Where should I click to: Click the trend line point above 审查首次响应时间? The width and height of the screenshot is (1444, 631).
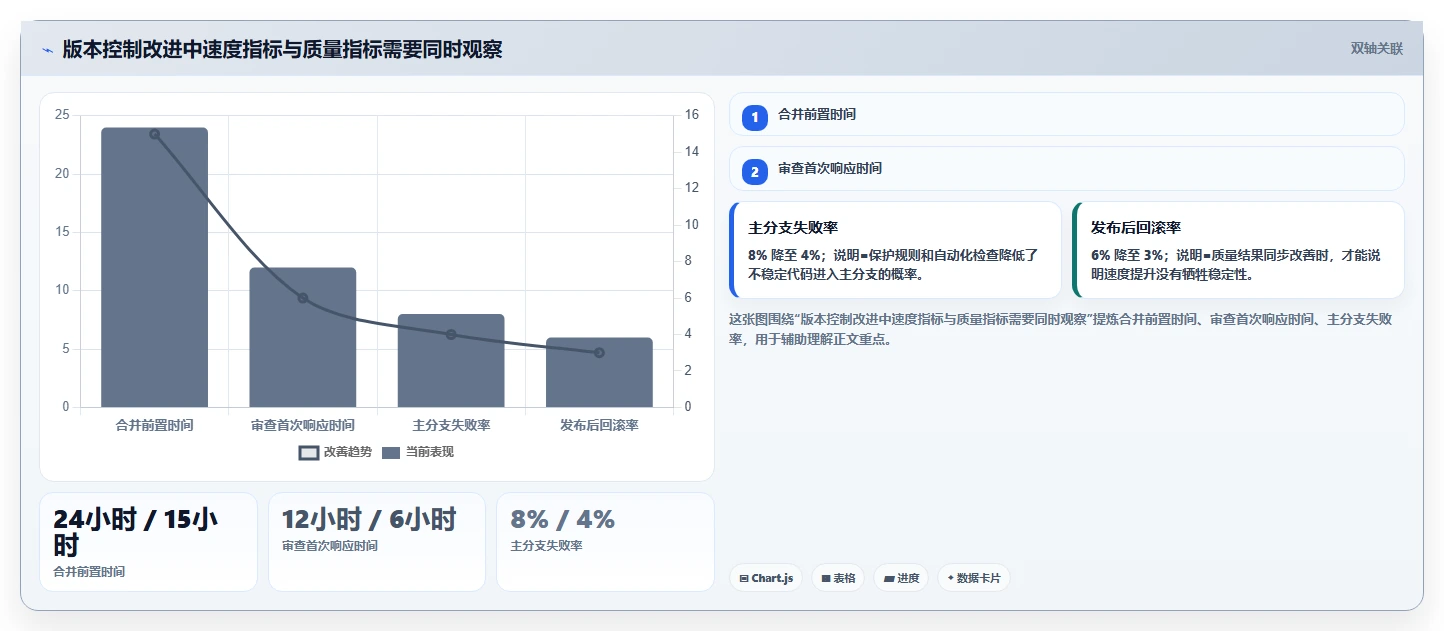[303, 298]
